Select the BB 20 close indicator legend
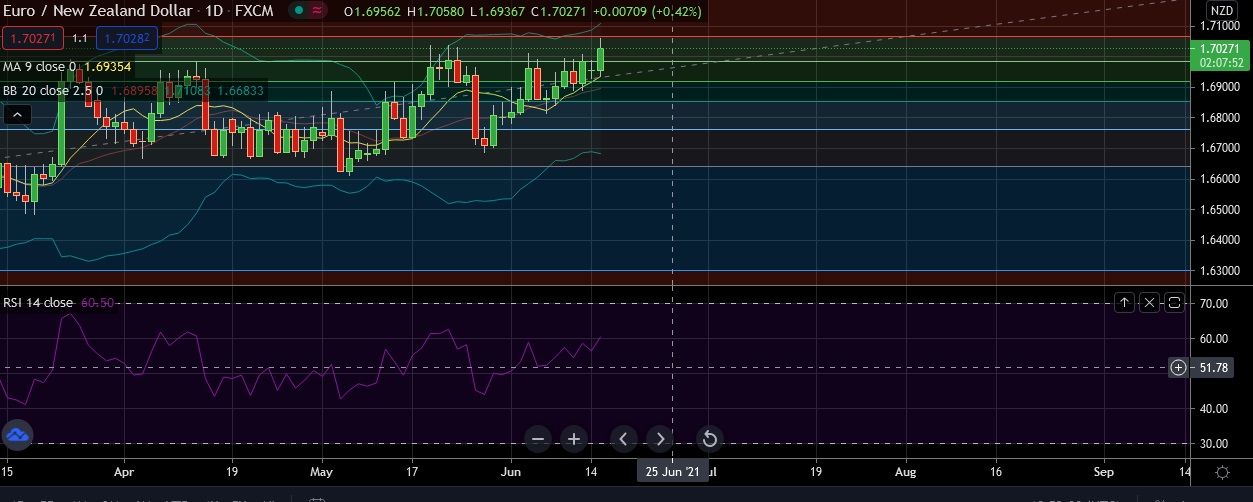This screenshot has height=502, width=1253. click(x=53, y=90)
